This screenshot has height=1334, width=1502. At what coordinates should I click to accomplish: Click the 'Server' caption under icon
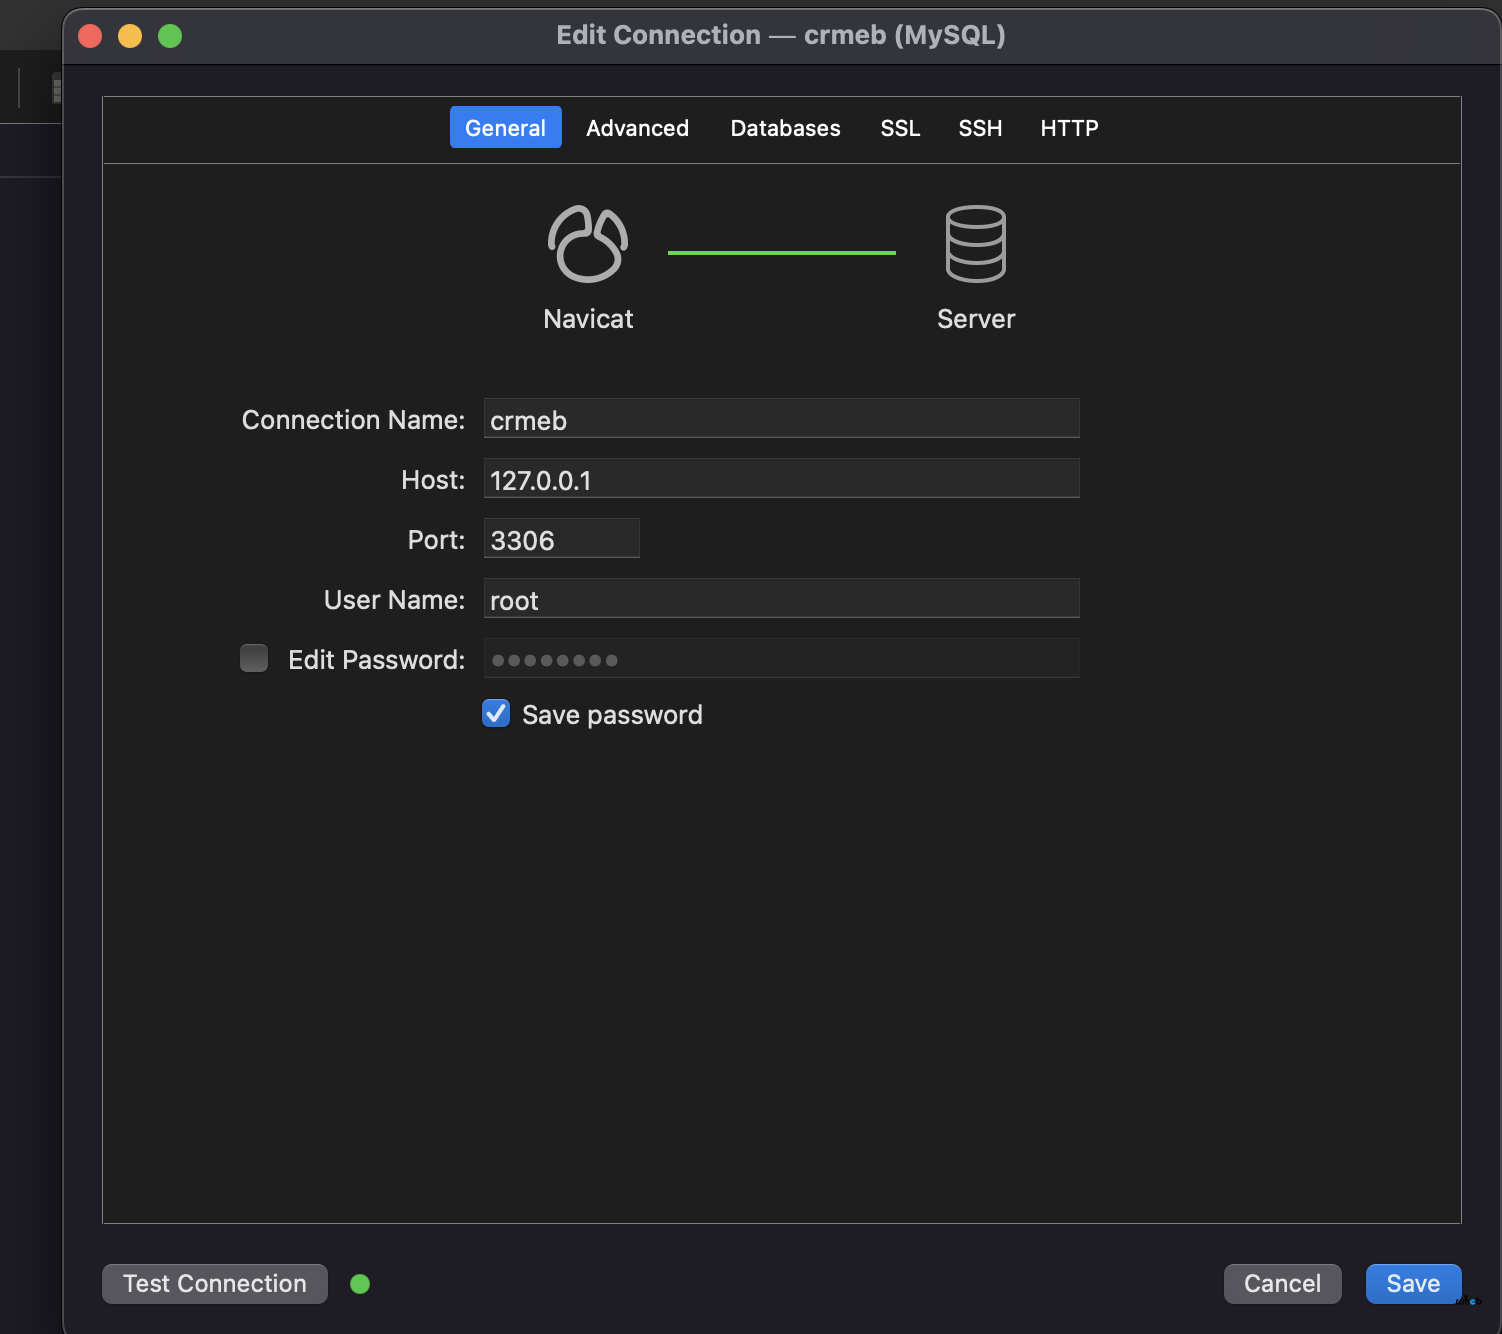click(976, 319)
